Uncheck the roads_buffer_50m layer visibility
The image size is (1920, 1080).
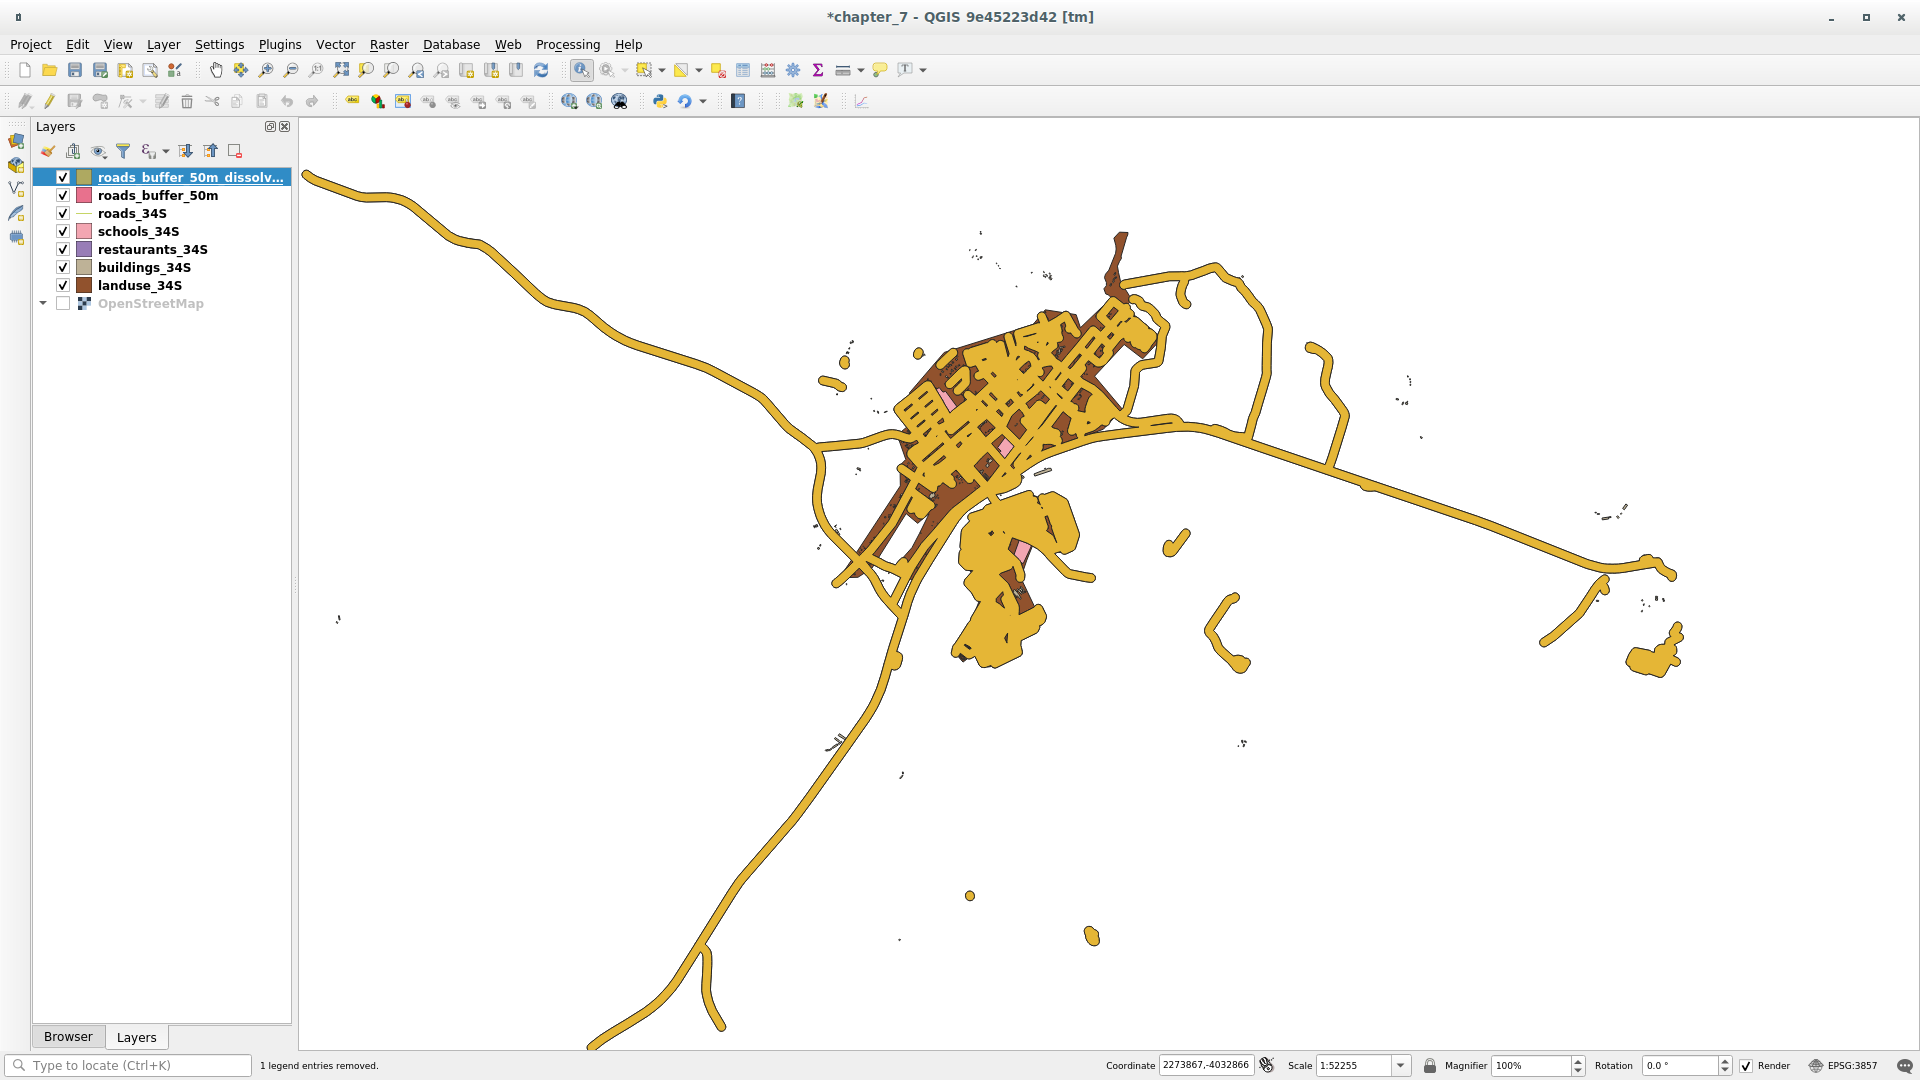pos(63,195)
